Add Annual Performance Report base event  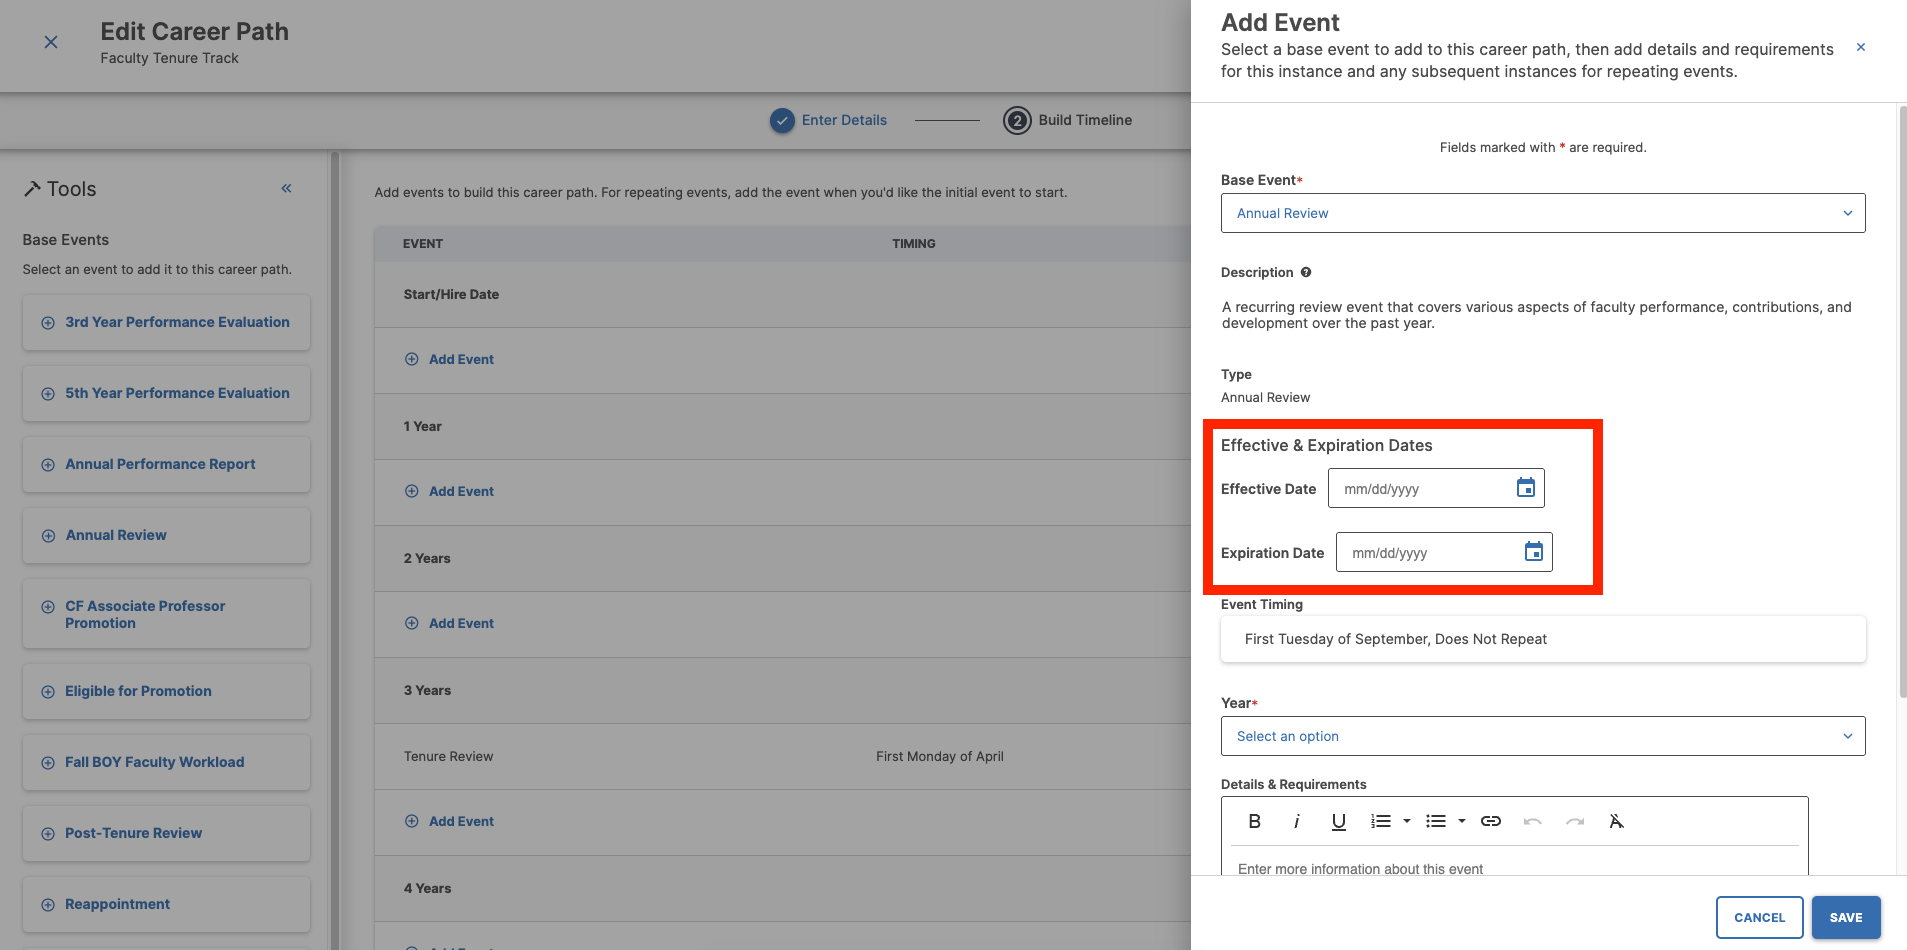coord(166,464)
